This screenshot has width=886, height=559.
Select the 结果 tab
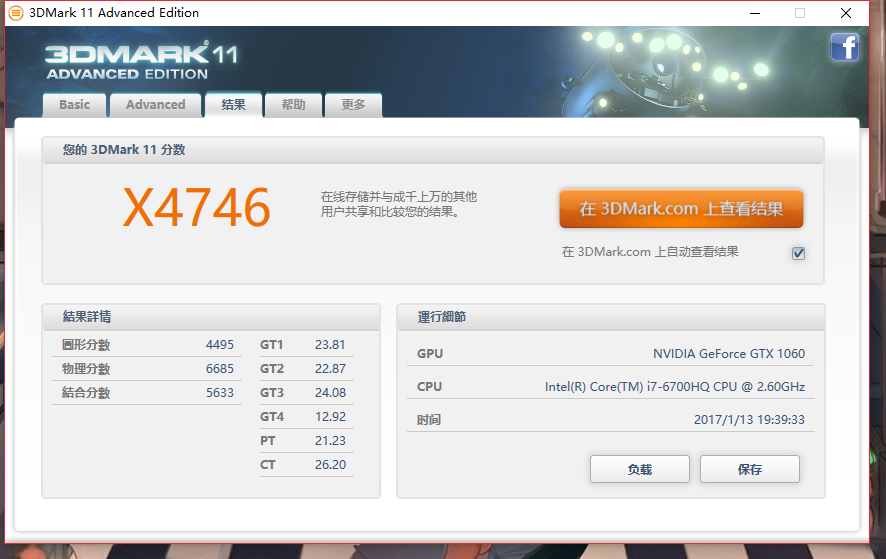(x=233, y=105)
